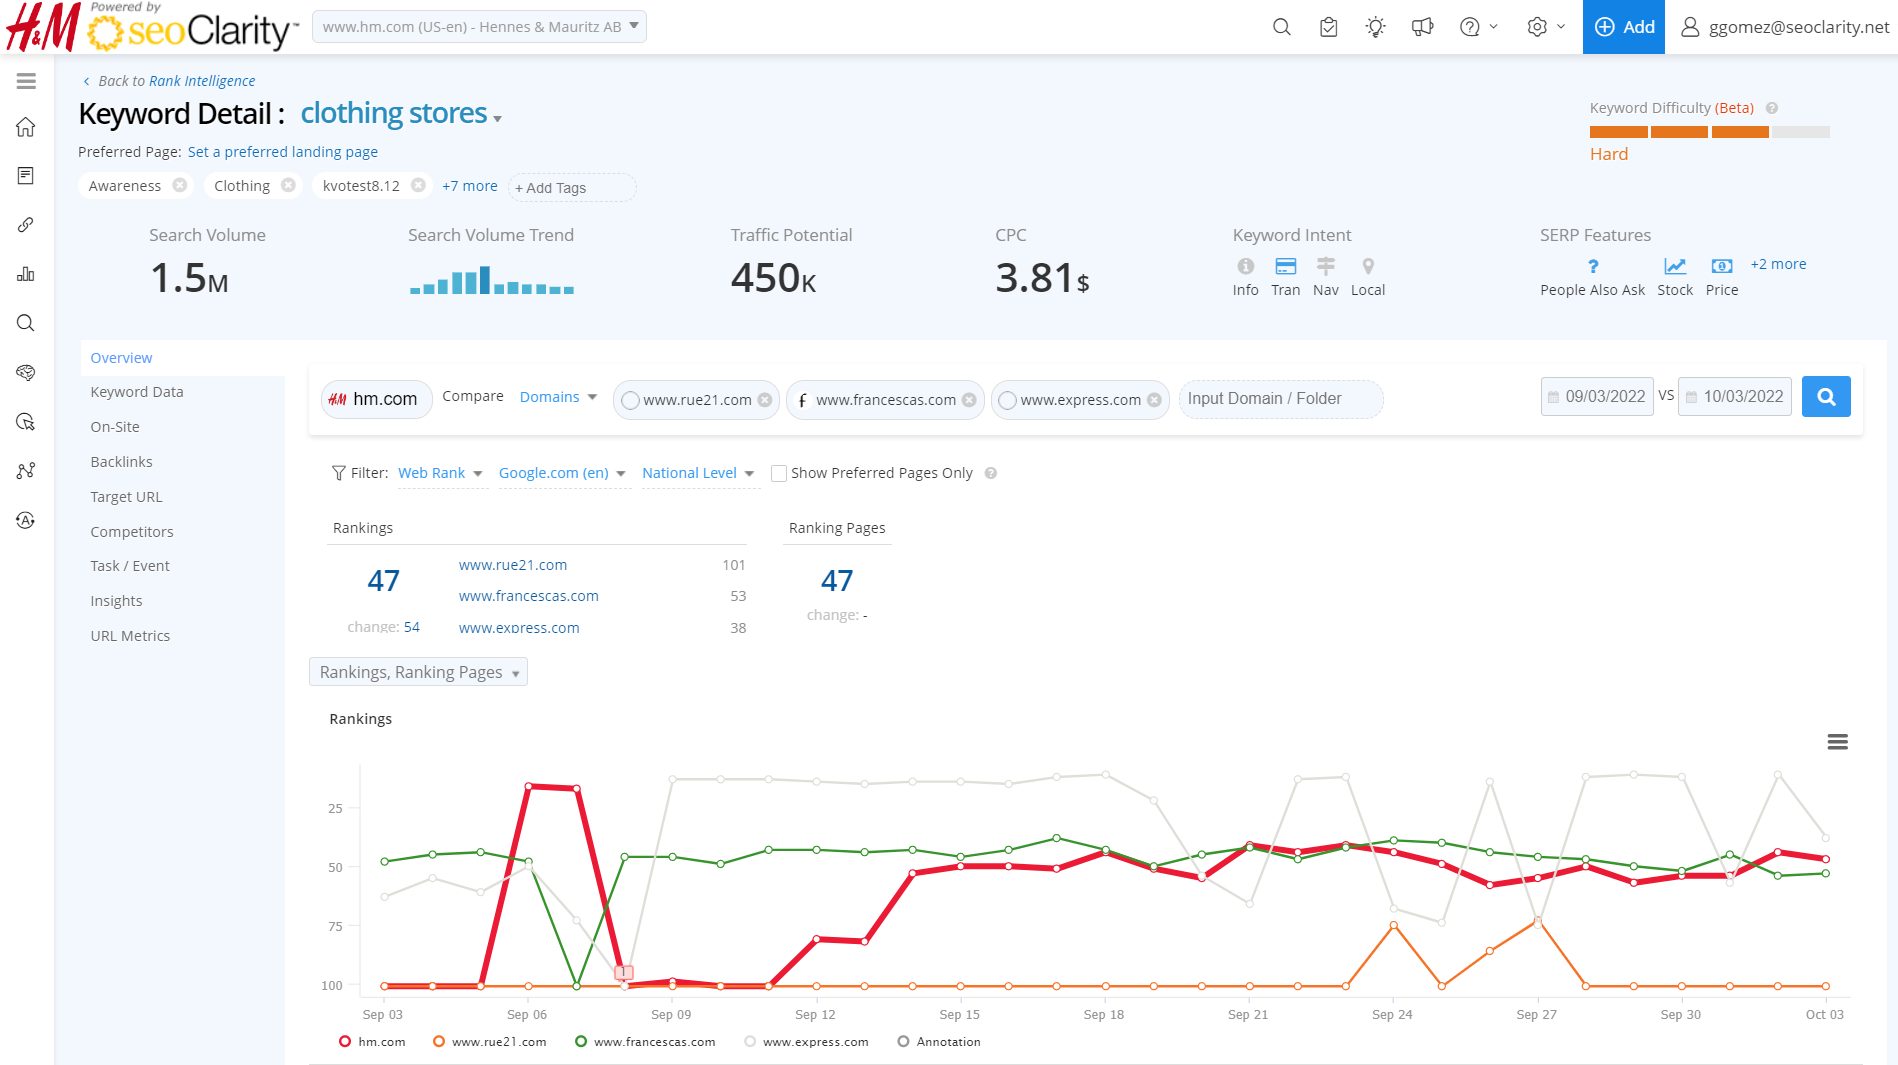
Task: Click the lightbulb insights icon
Action: [1376, 27]
